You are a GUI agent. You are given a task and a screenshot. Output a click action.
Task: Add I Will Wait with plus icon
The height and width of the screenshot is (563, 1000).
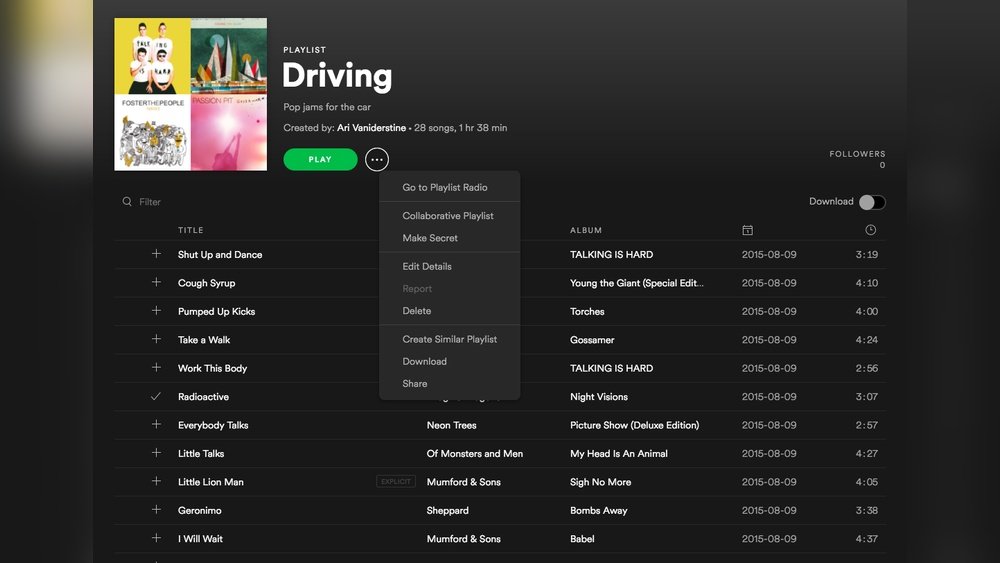pos(156,538)
